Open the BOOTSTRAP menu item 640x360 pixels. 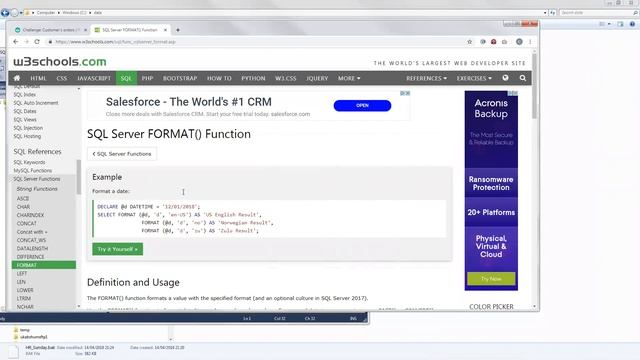tap(180, 78)
